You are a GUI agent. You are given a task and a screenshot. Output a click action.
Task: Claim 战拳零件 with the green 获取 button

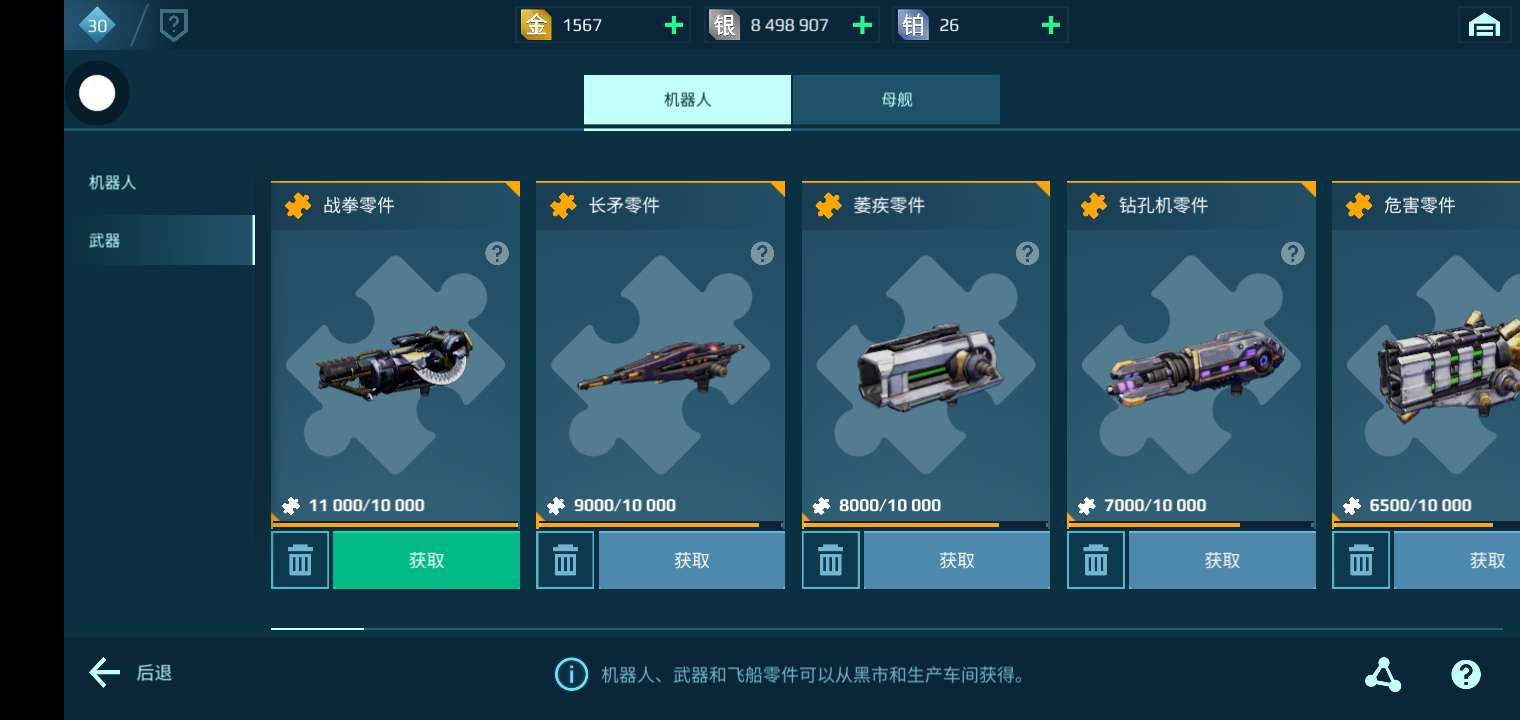click(x=426, y=560)
